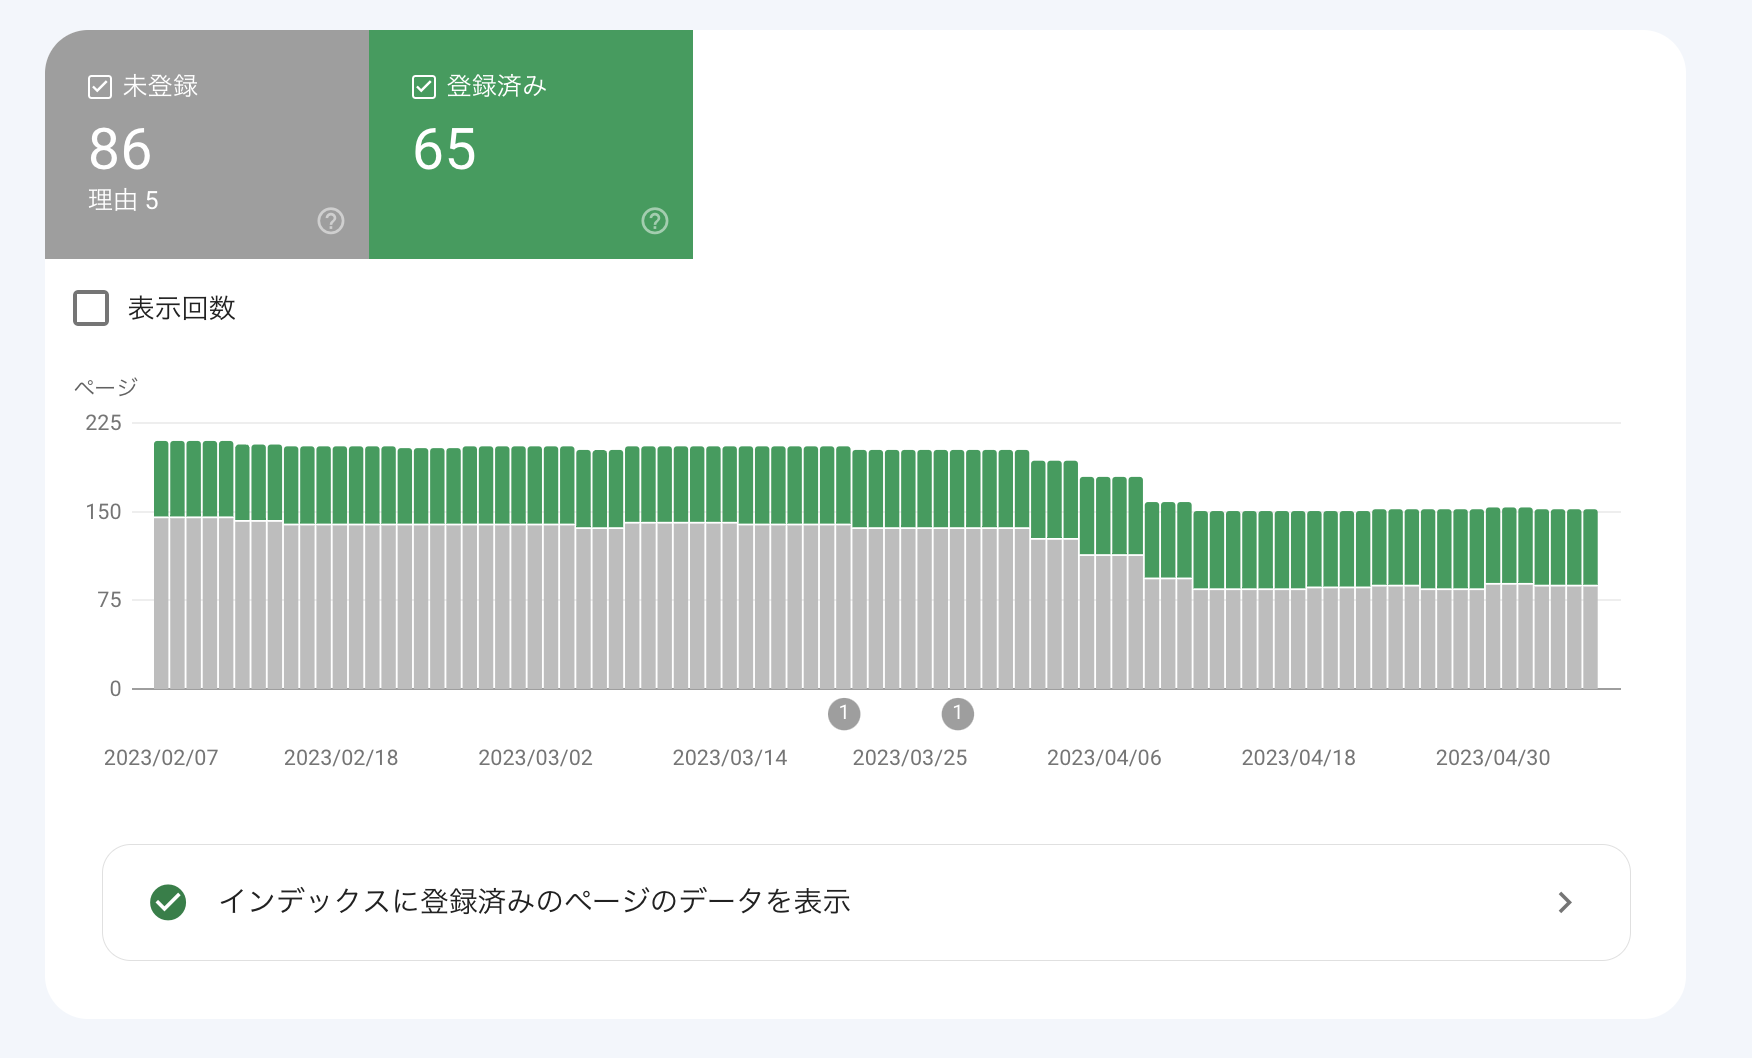Click the 2023/04/18 date label

click(x=1298, y=758)
